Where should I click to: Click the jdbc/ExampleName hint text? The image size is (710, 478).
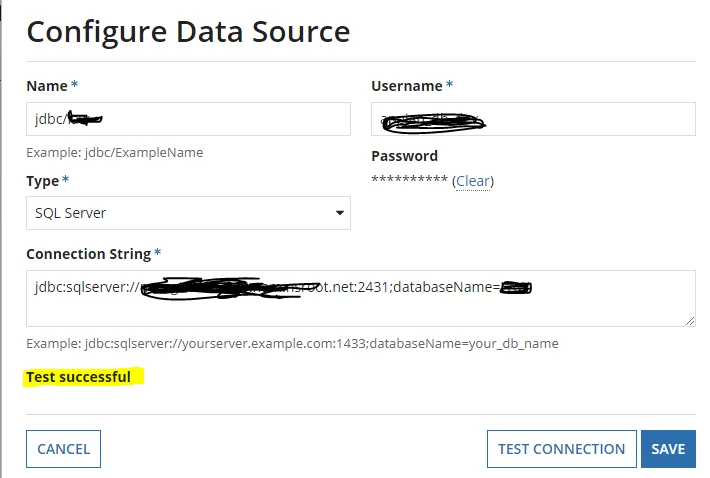(x=115, y=153)
